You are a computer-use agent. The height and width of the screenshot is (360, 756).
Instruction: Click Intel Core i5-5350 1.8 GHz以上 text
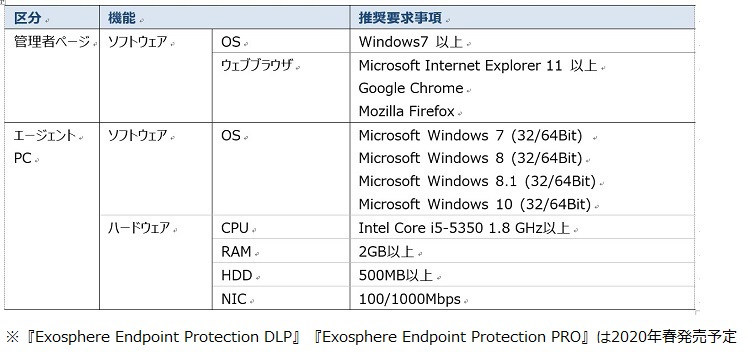[464, 228]
